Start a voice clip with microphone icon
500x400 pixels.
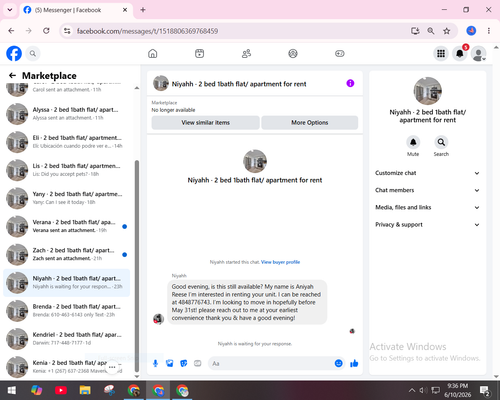click(155, 363)
